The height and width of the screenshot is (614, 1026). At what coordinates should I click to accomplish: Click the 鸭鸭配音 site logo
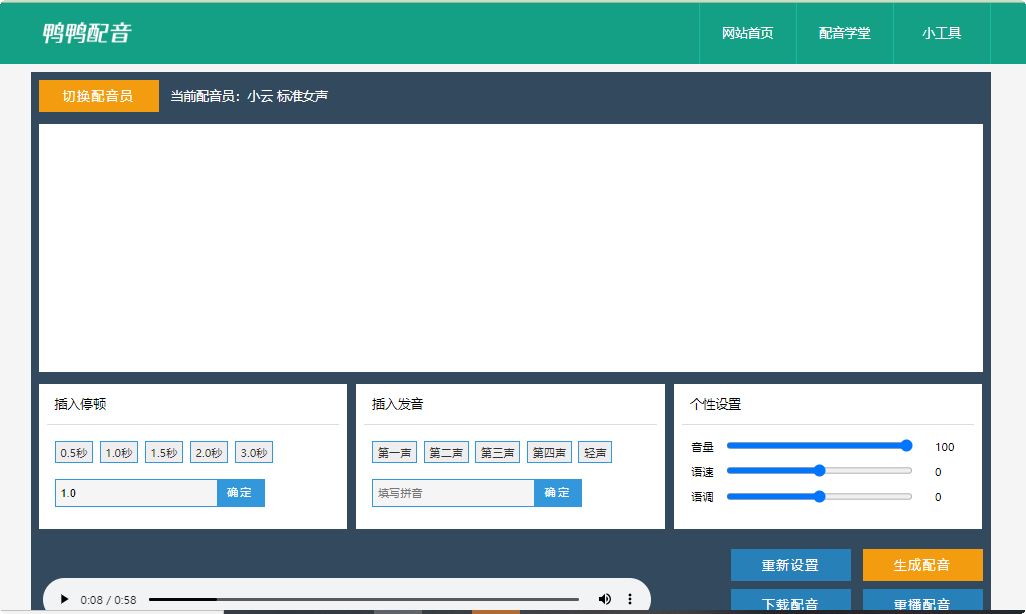[87, 33]
